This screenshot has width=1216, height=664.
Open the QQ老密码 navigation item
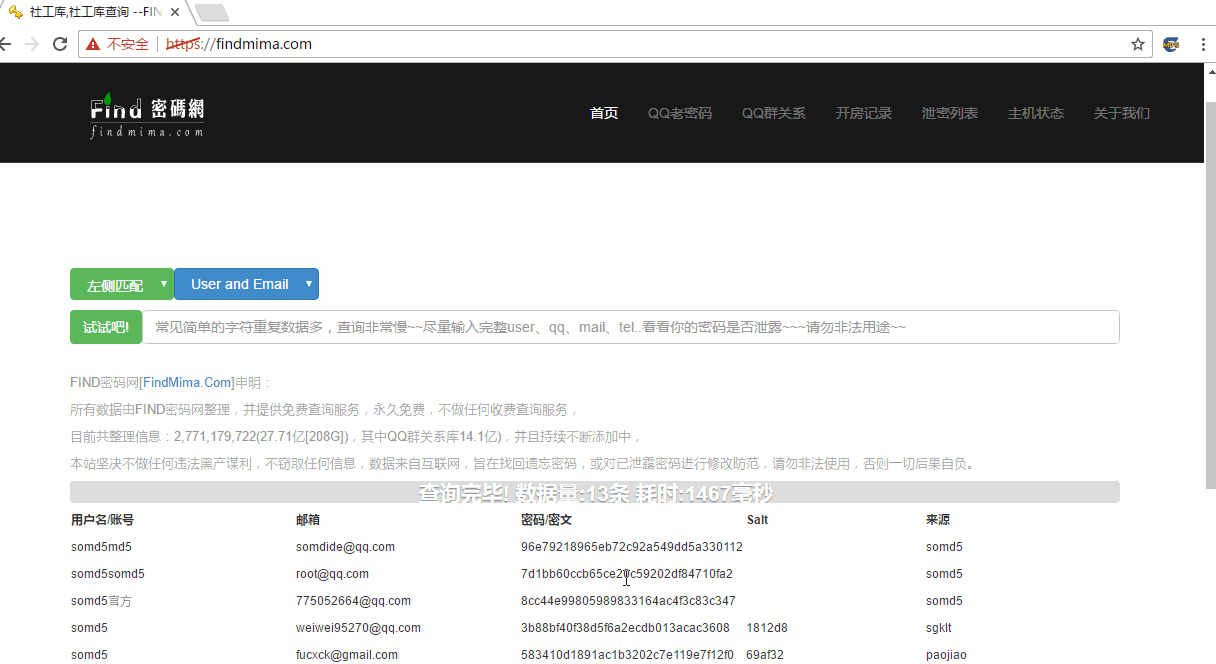point(680,113)
